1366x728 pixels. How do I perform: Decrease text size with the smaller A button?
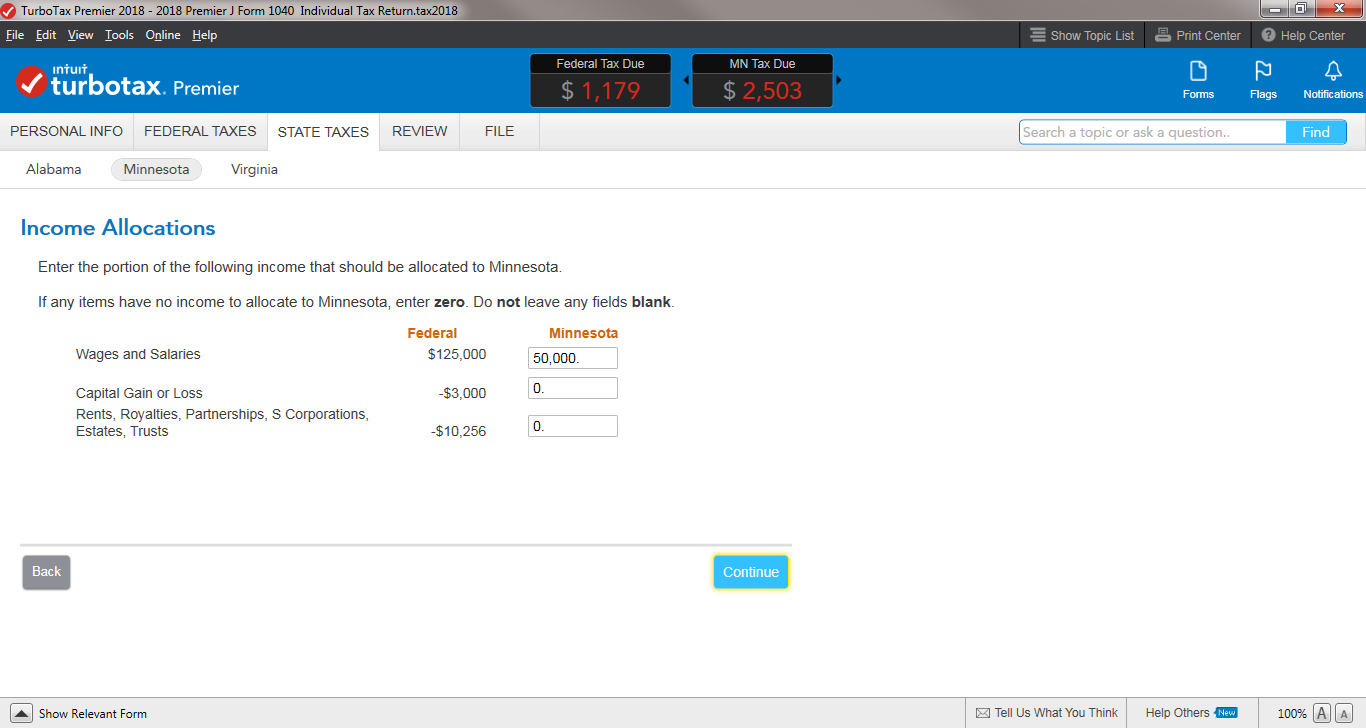[1343, 713]
